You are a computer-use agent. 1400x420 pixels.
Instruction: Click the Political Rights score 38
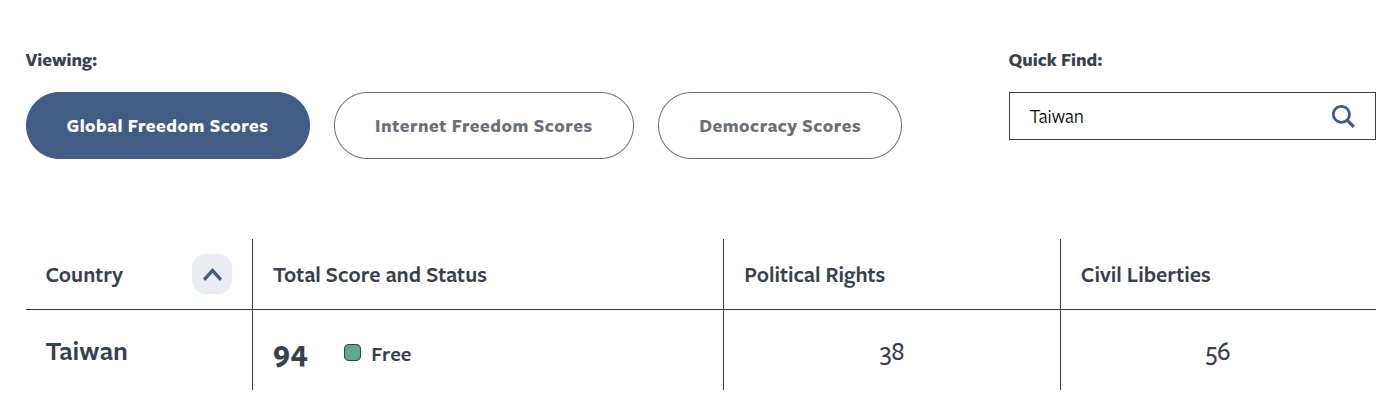[x=892, y=353]
